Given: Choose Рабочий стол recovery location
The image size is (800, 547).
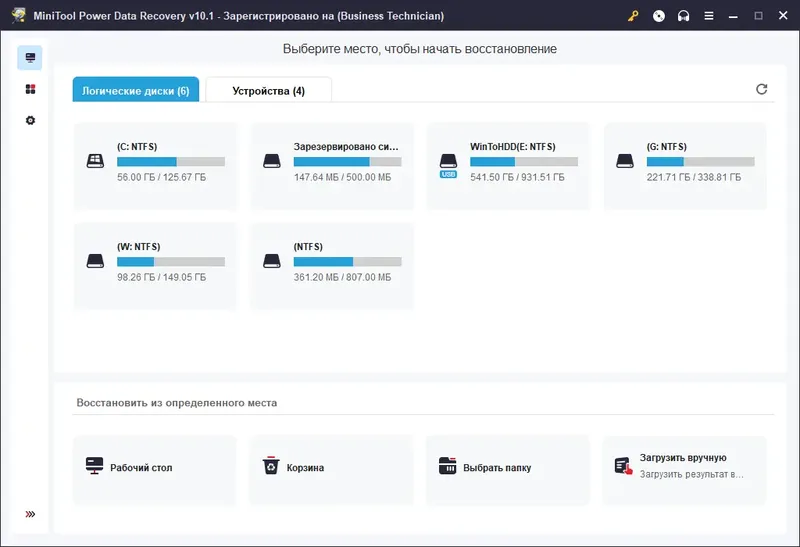Looking at the screenshot, I should [155, 470].
